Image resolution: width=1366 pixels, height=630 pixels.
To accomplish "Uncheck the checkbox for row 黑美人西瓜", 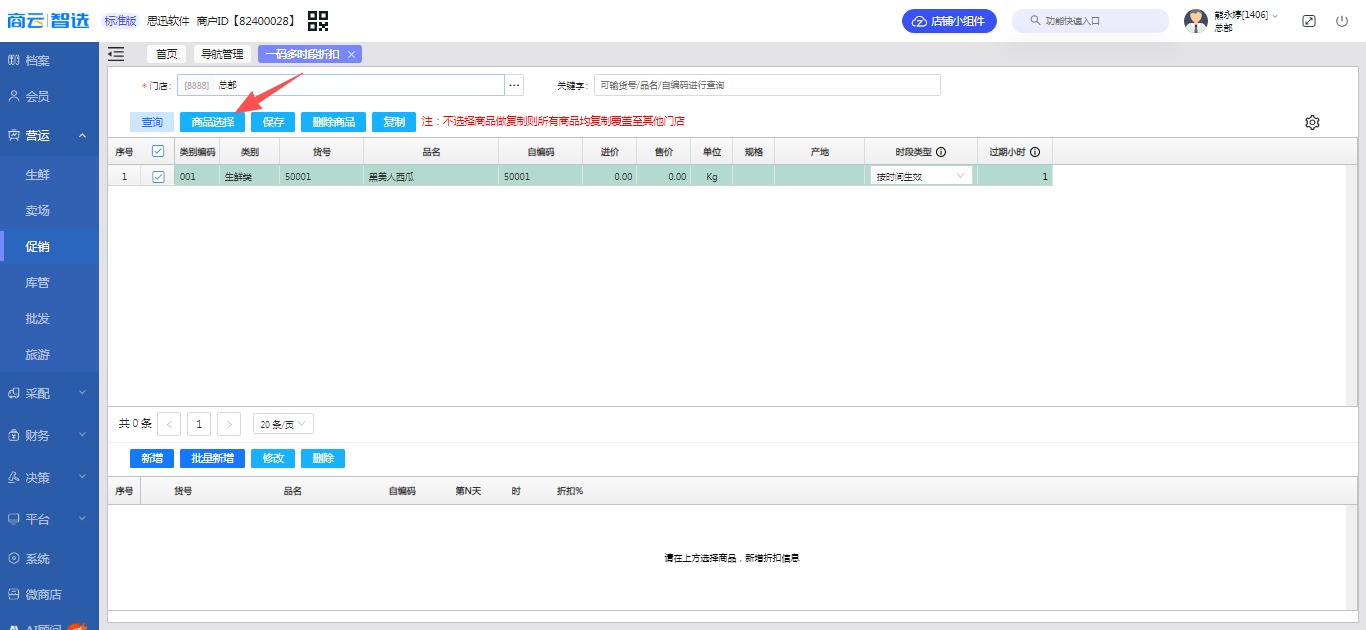I will pos(158,177).
